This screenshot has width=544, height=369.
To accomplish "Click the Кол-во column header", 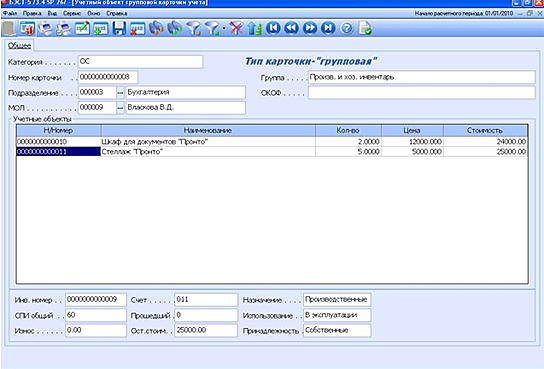I will [348, 130].
